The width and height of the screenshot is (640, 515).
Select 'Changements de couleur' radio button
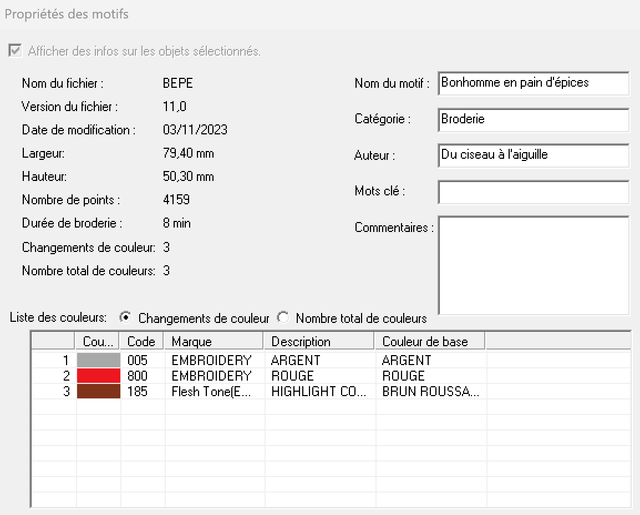(125, 318)
